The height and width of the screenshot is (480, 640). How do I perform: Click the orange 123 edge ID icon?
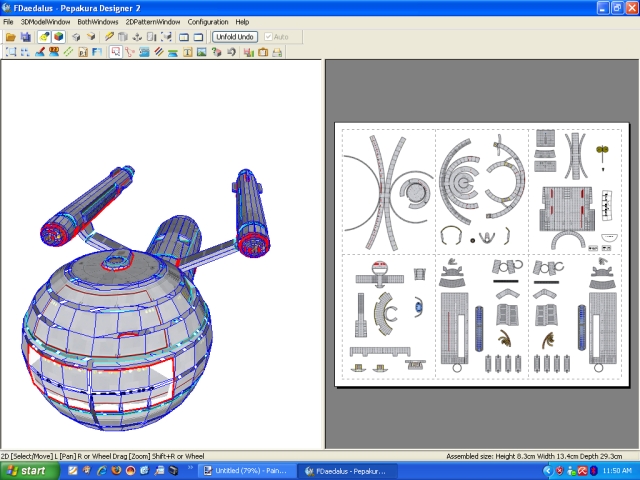click(54, 52)
